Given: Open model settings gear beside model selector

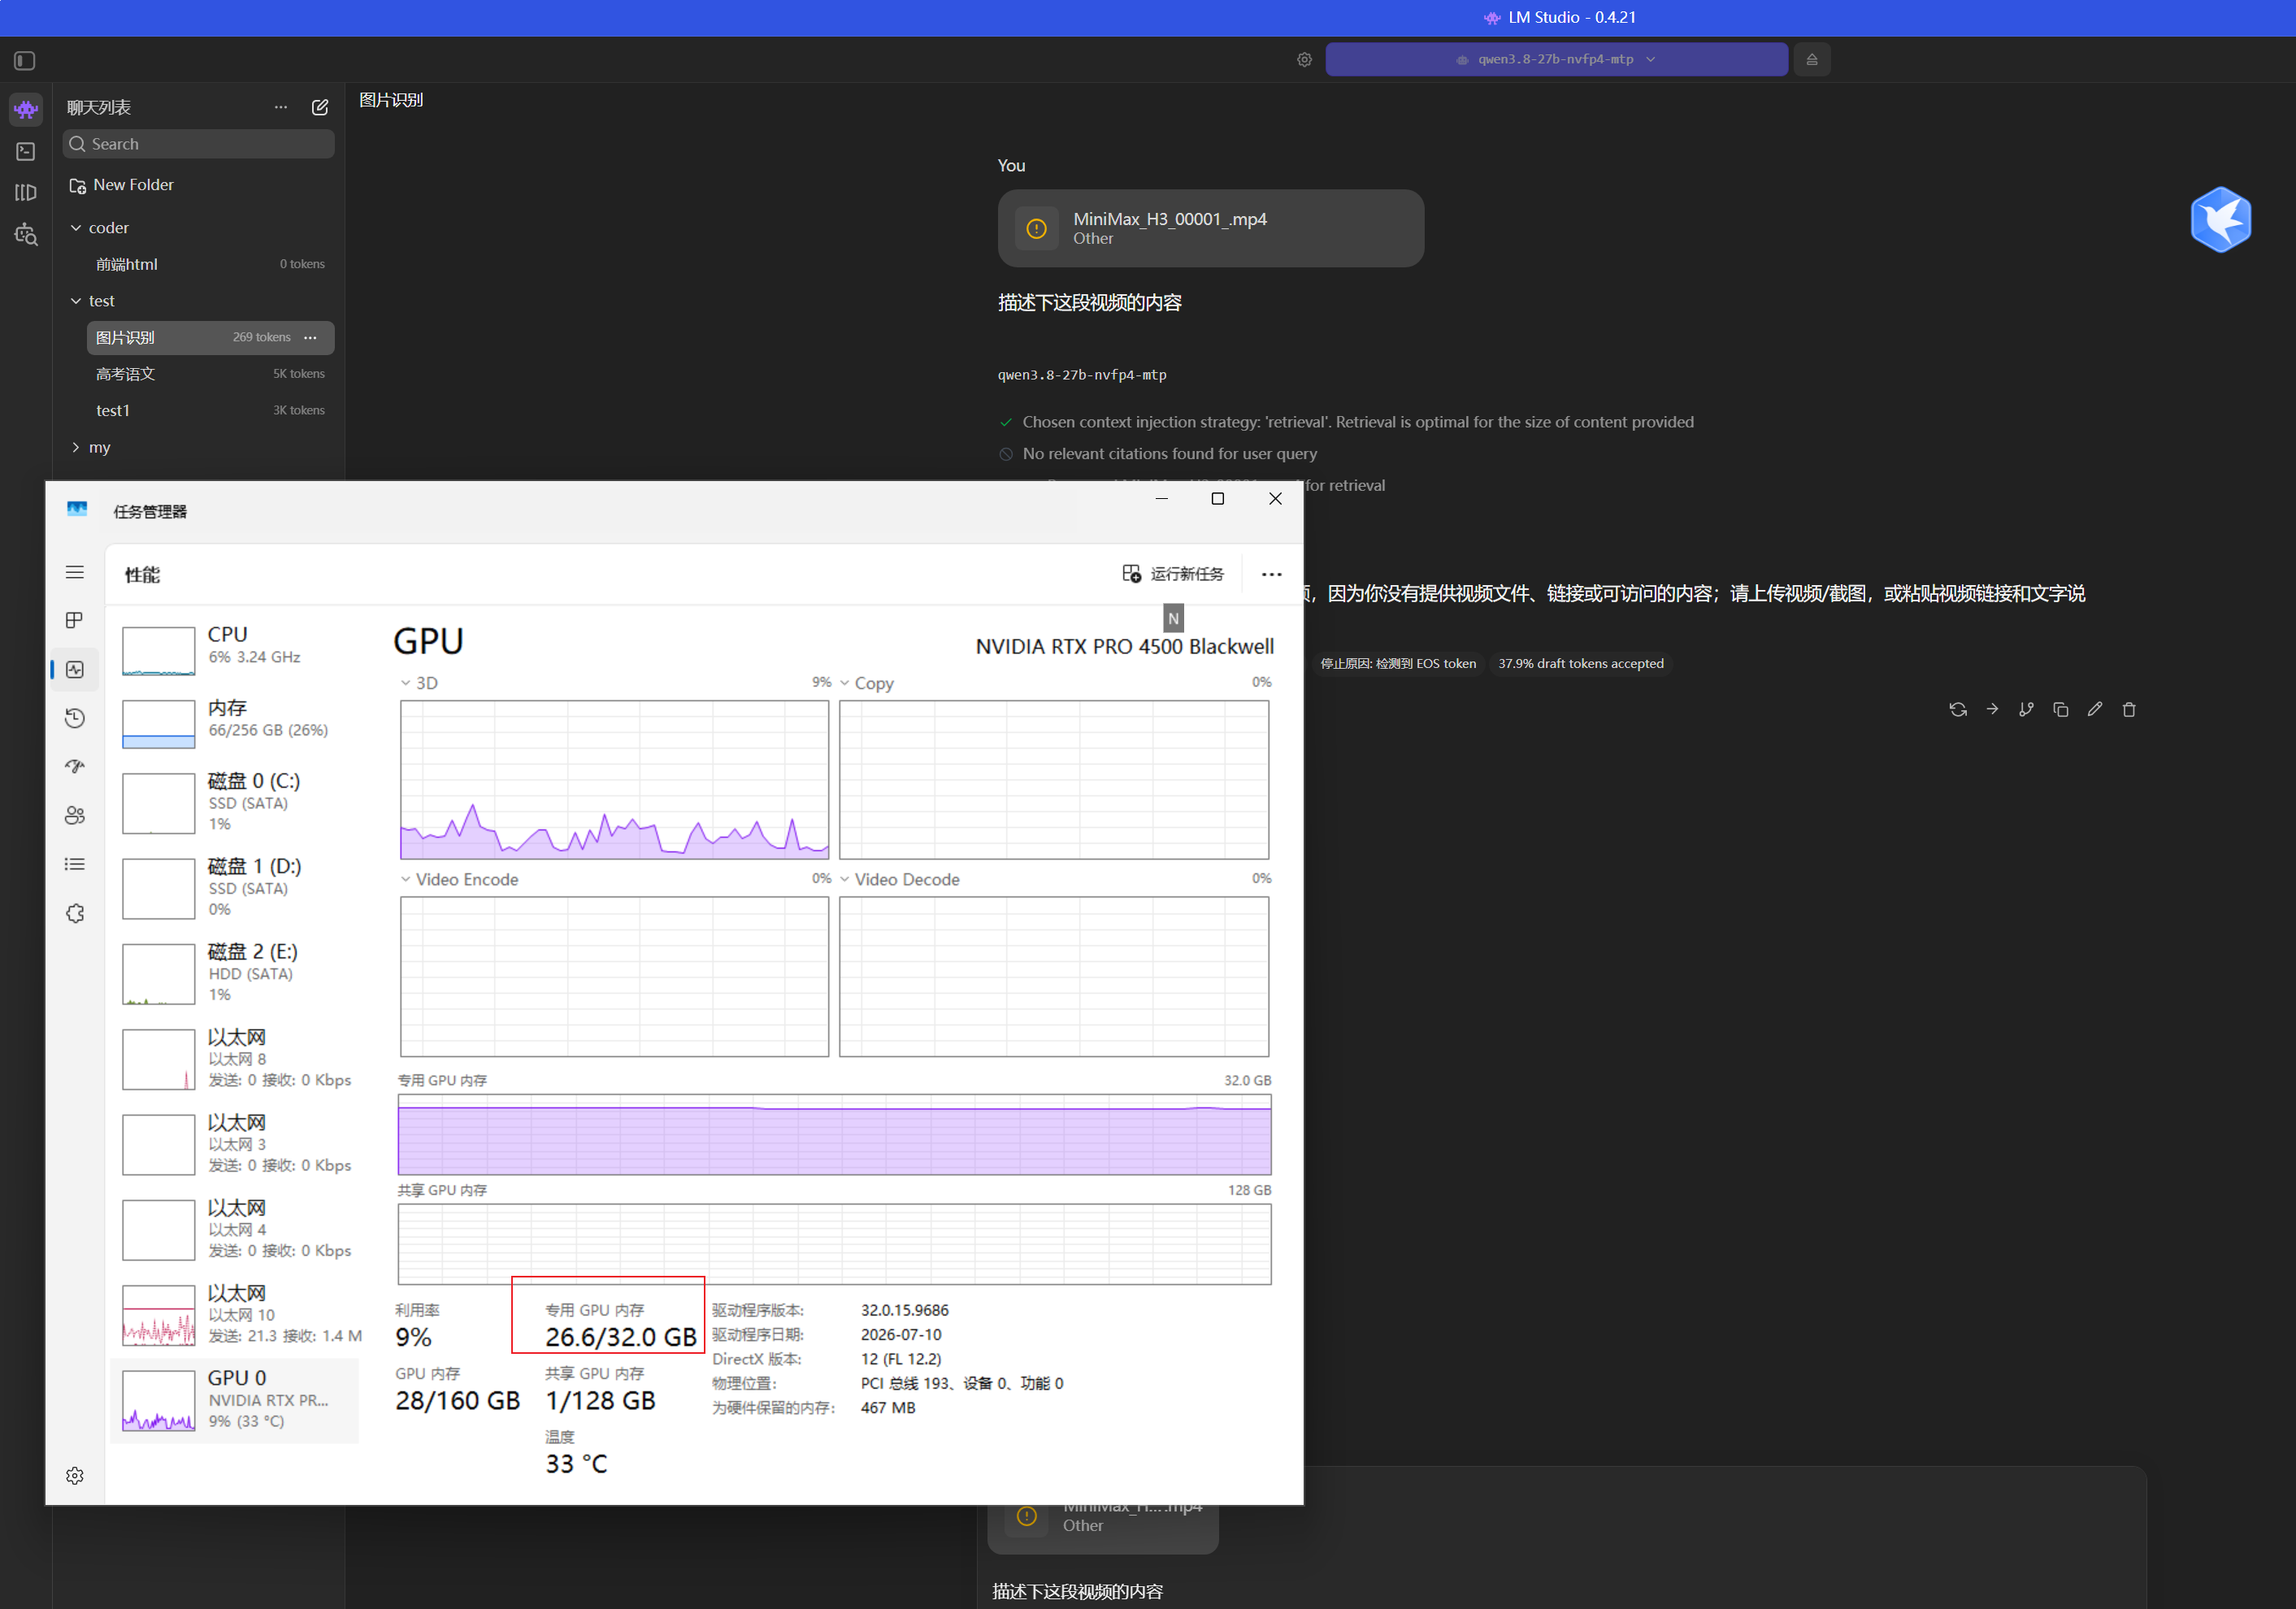Looking at the screenshot, I should point(1304,60).
